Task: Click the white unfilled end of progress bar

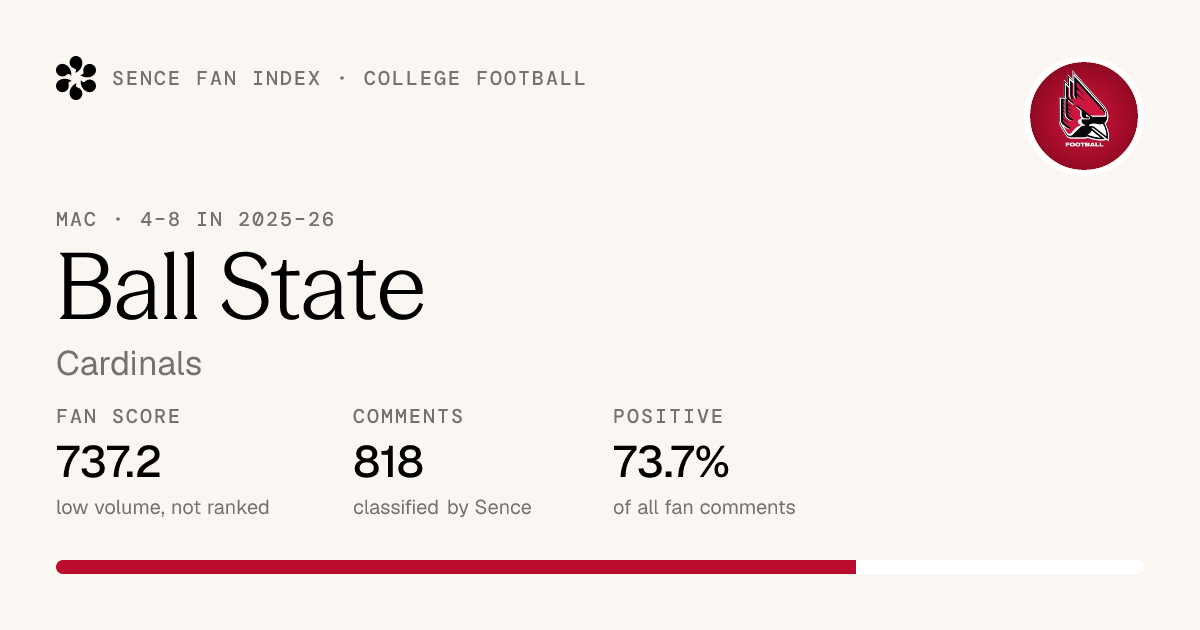Action: tap(1000, 567)
